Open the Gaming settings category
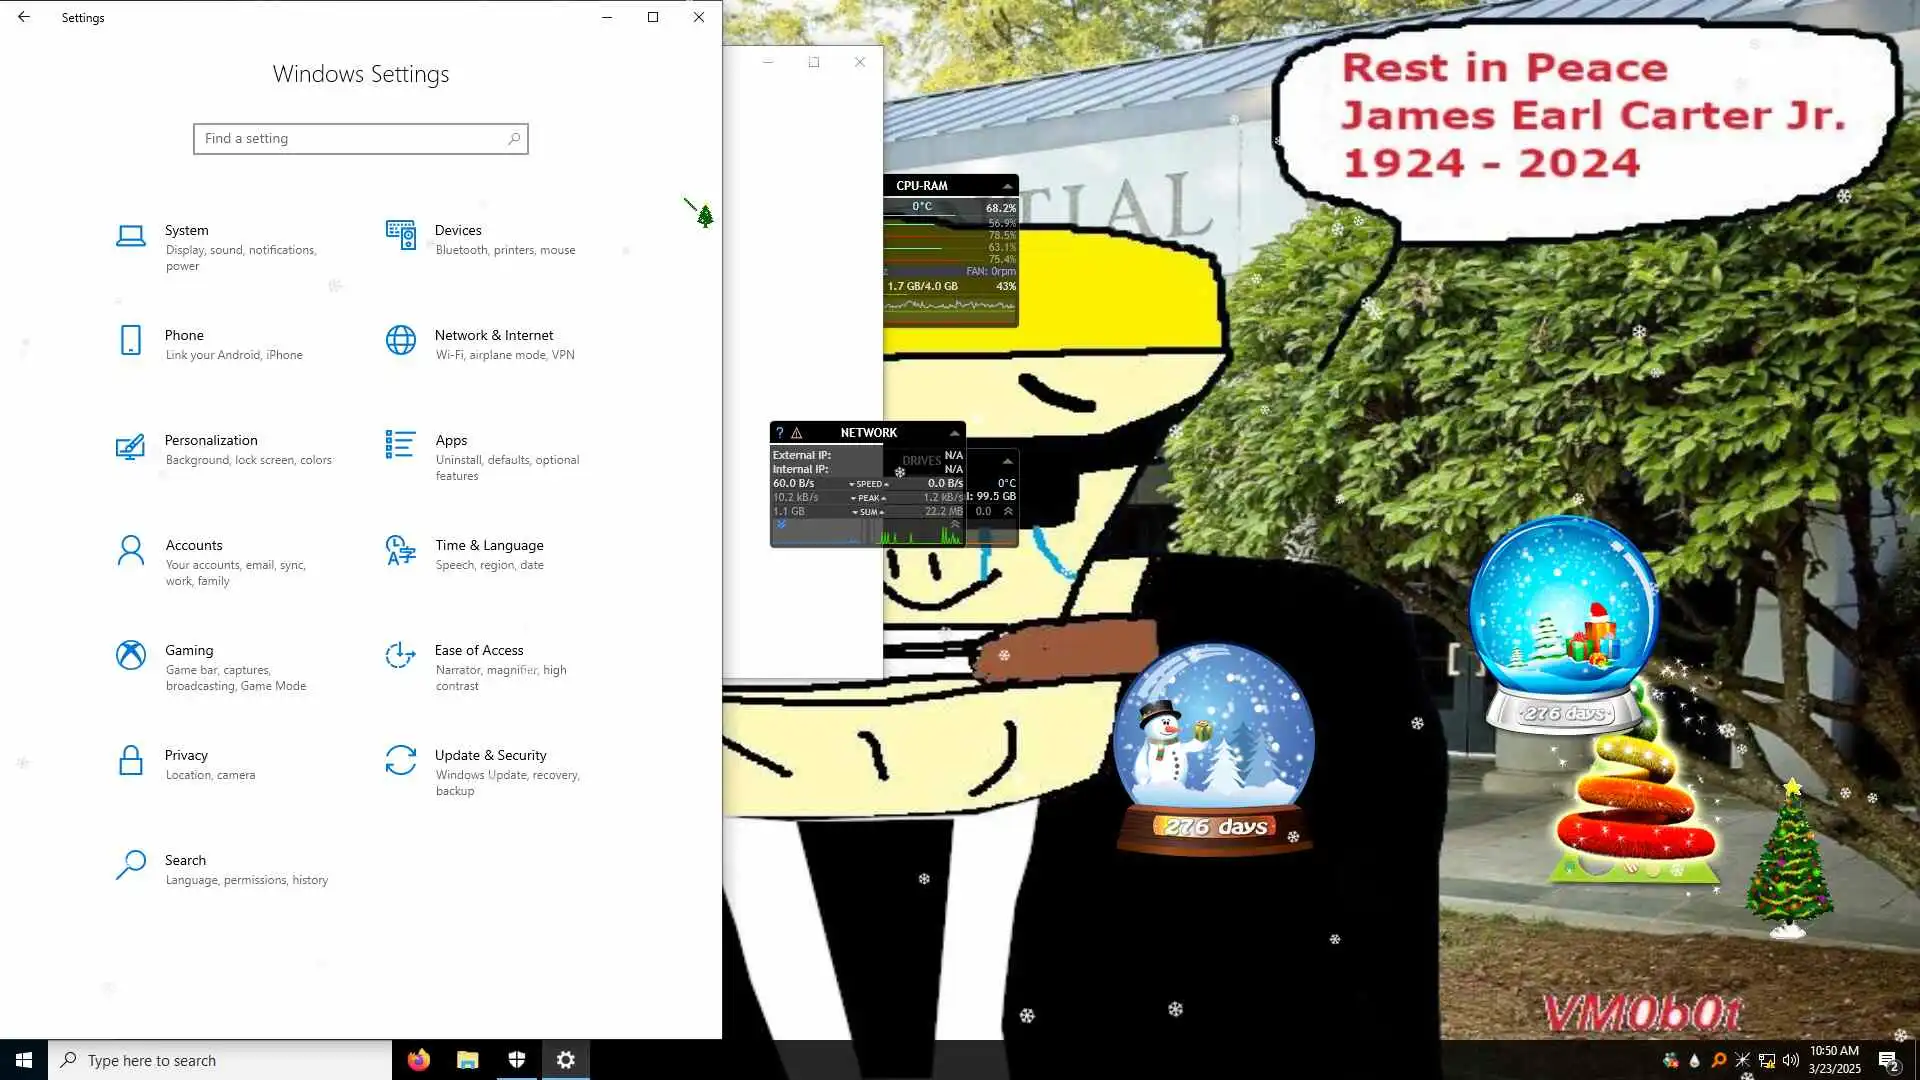The height and width of the screenshot is (1080, 1920). (189, 650)
